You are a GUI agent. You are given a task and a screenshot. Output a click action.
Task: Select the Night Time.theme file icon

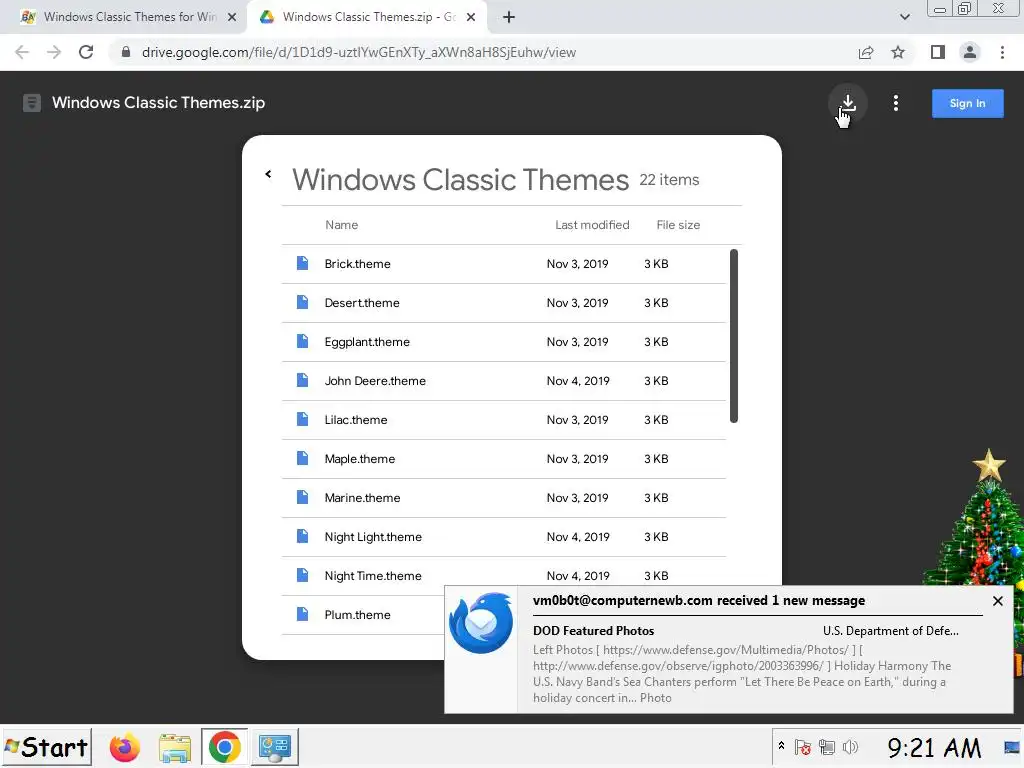[302, 575]
